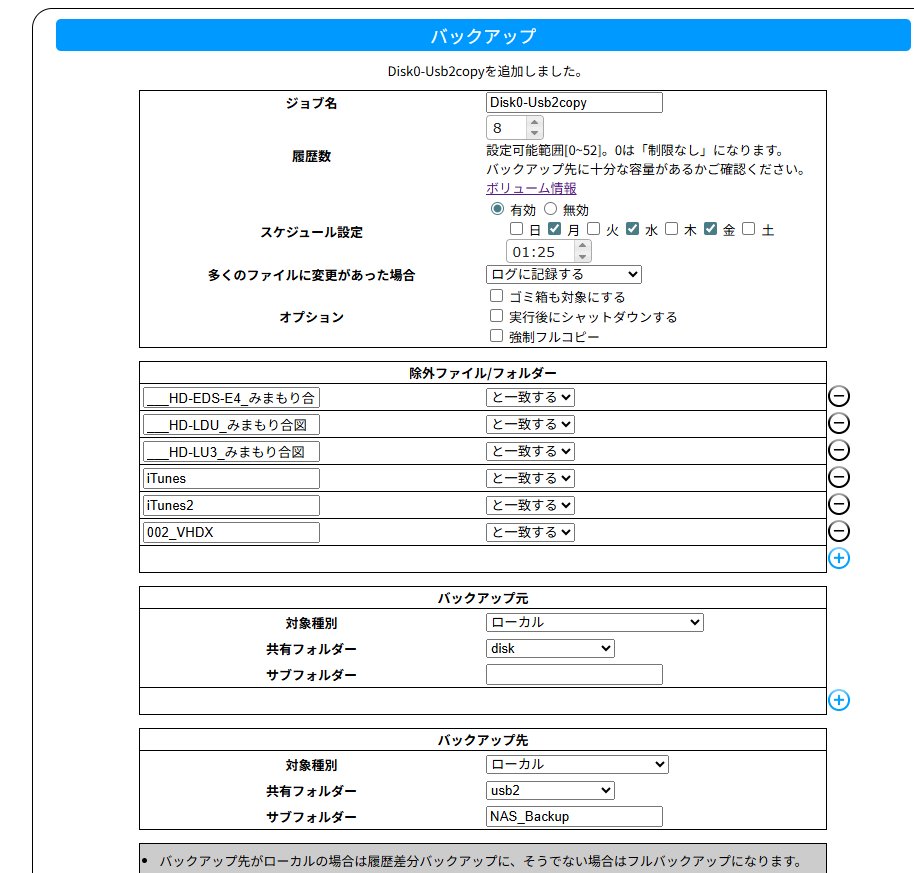Remove the HD-EDS-E4 exclusion row
Viewport: 914px width, 873px height.
coord(839,397)
